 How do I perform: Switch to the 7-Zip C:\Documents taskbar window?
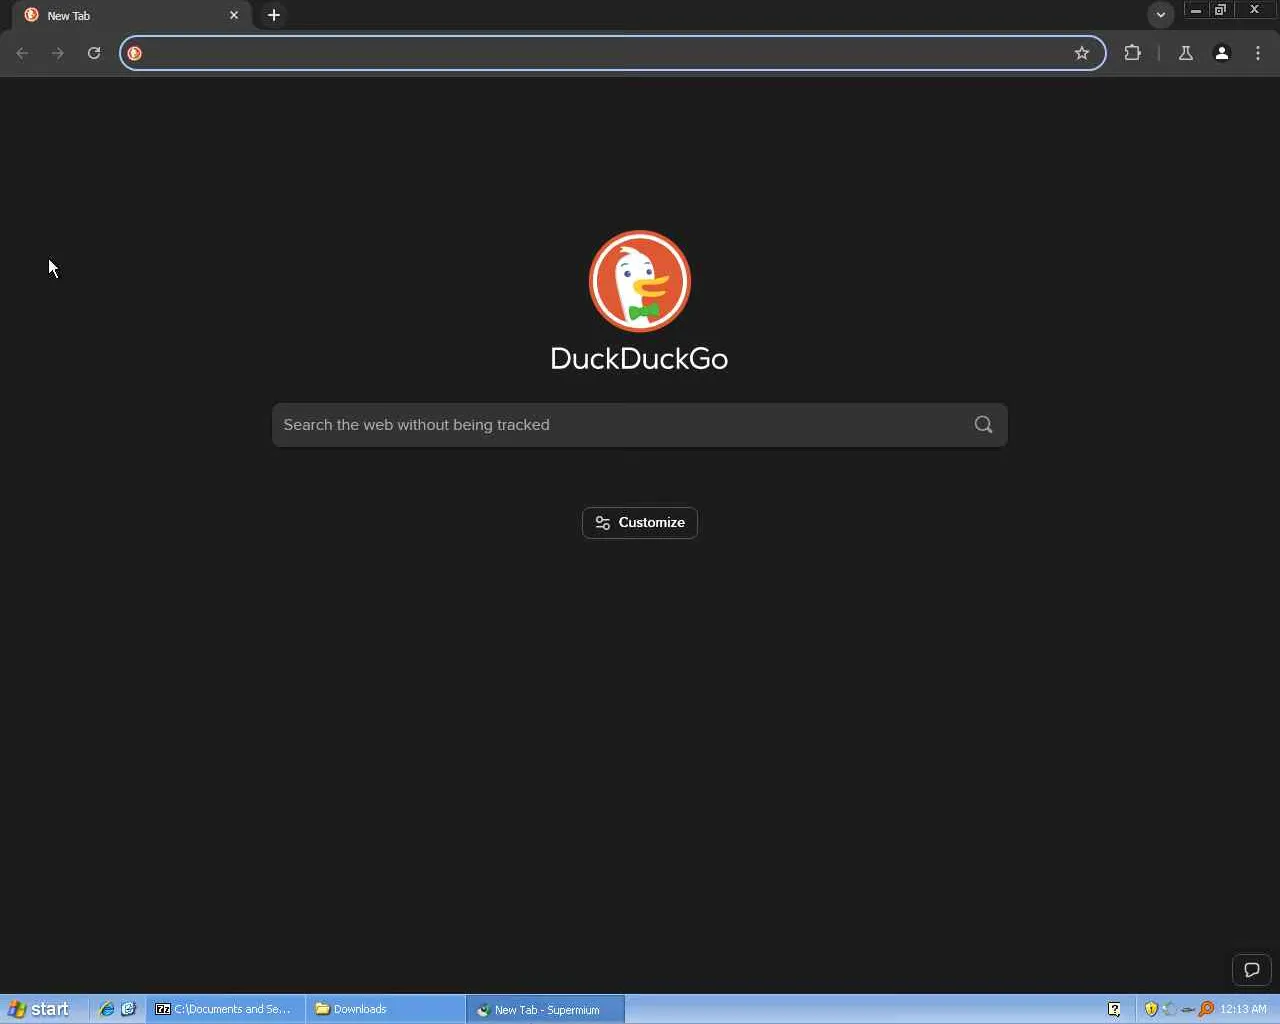226,1009
